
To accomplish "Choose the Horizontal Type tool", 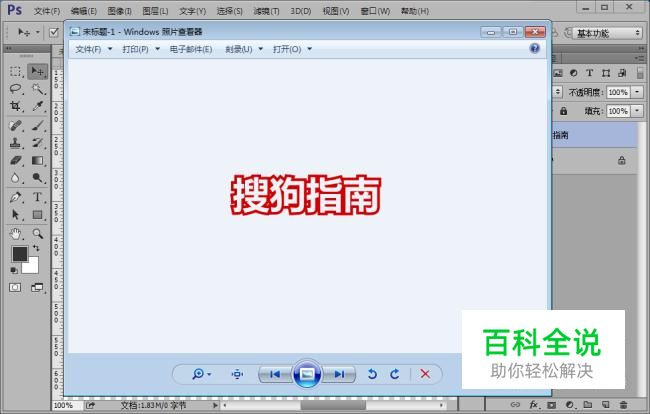I will (37, 197).
